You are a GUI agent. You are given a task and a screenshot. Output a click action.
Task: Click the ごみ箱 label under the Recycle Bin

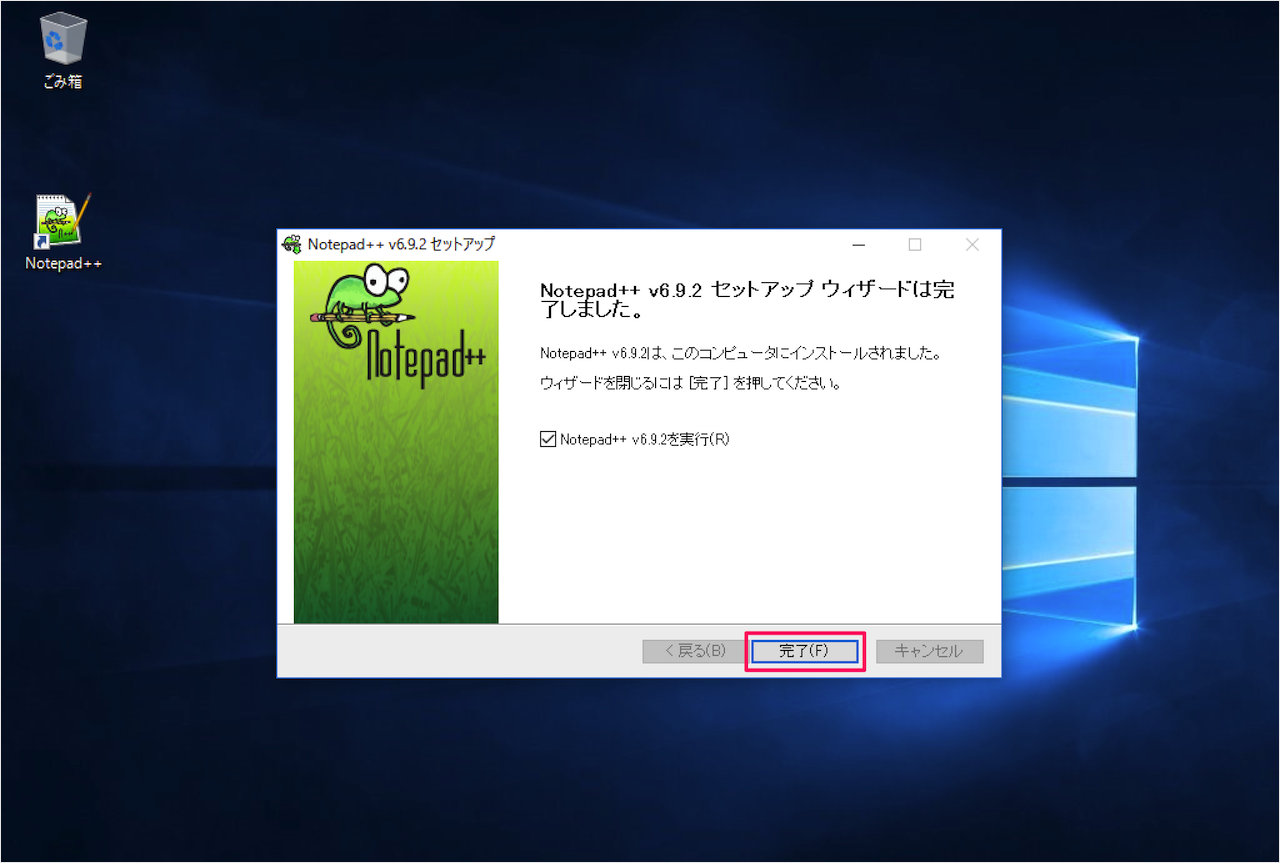62,82
